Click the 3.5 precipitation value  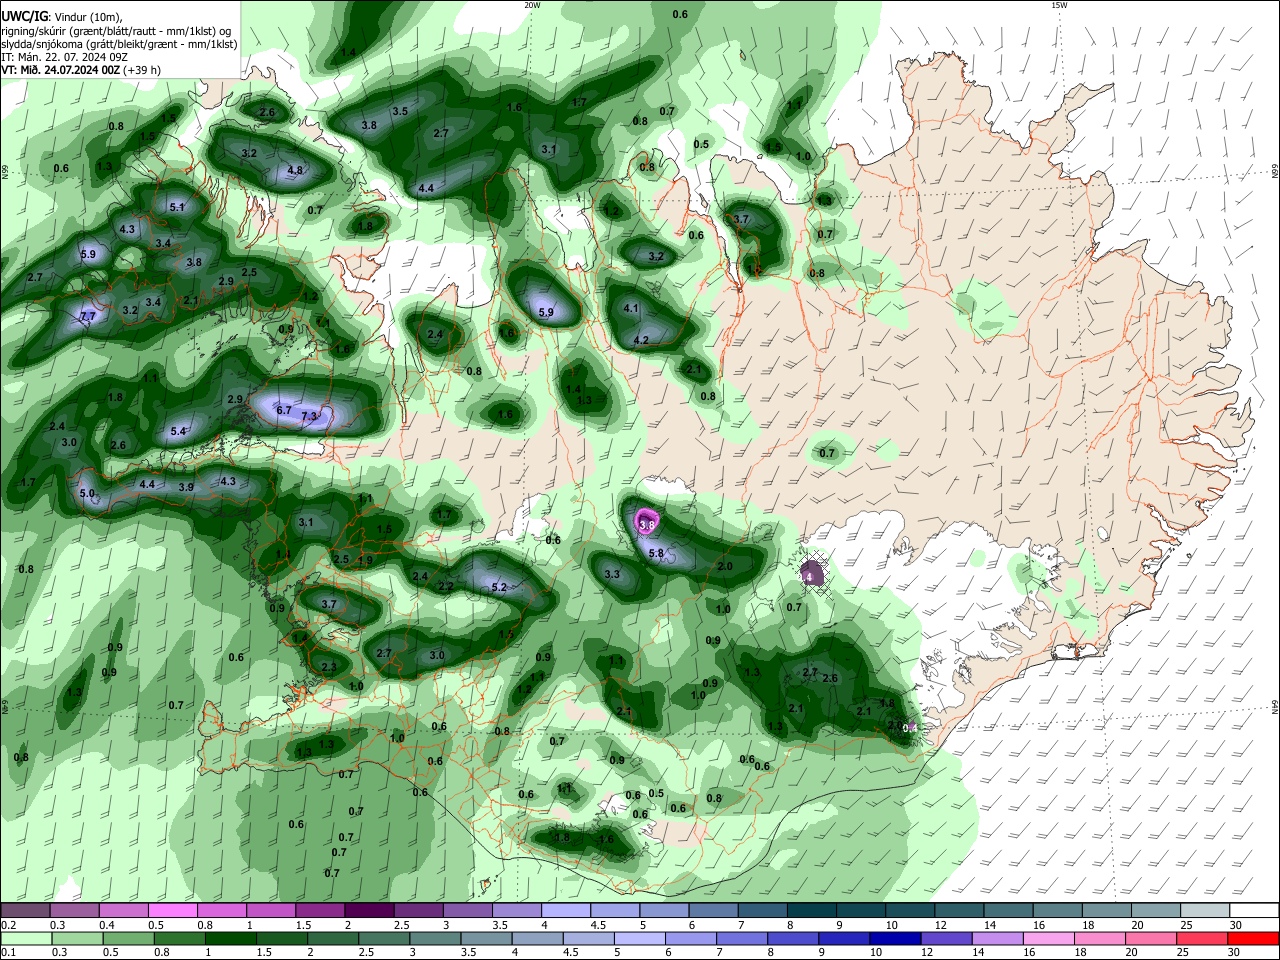pyautogui.click(x=400, y=111)
